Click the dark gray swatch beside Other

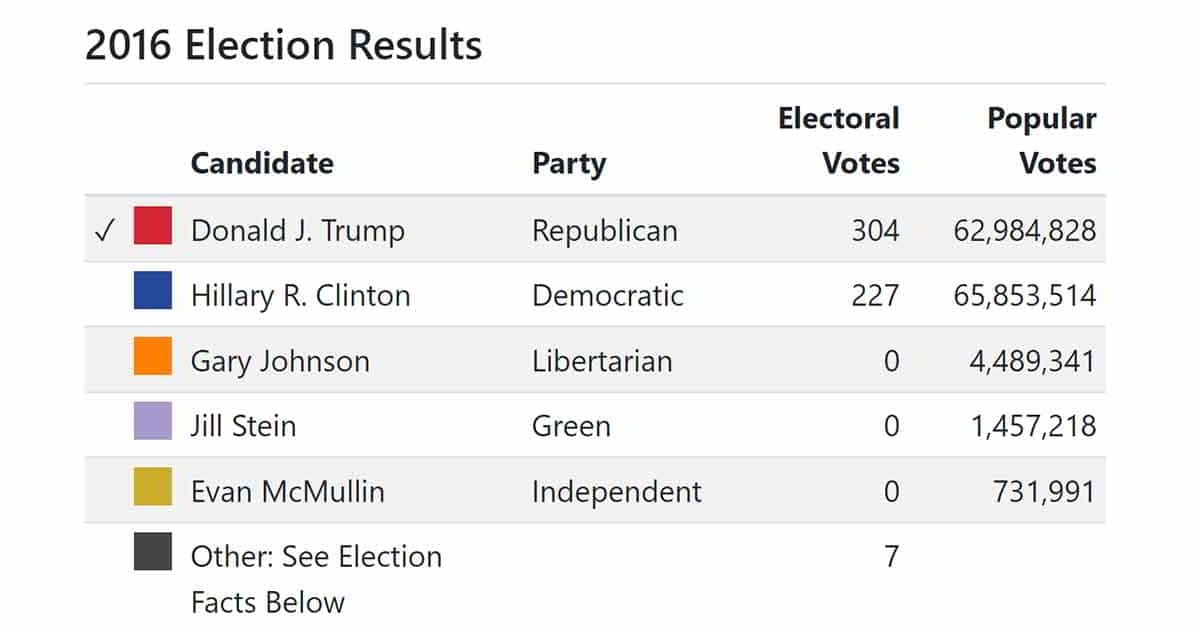pos(153,552)
